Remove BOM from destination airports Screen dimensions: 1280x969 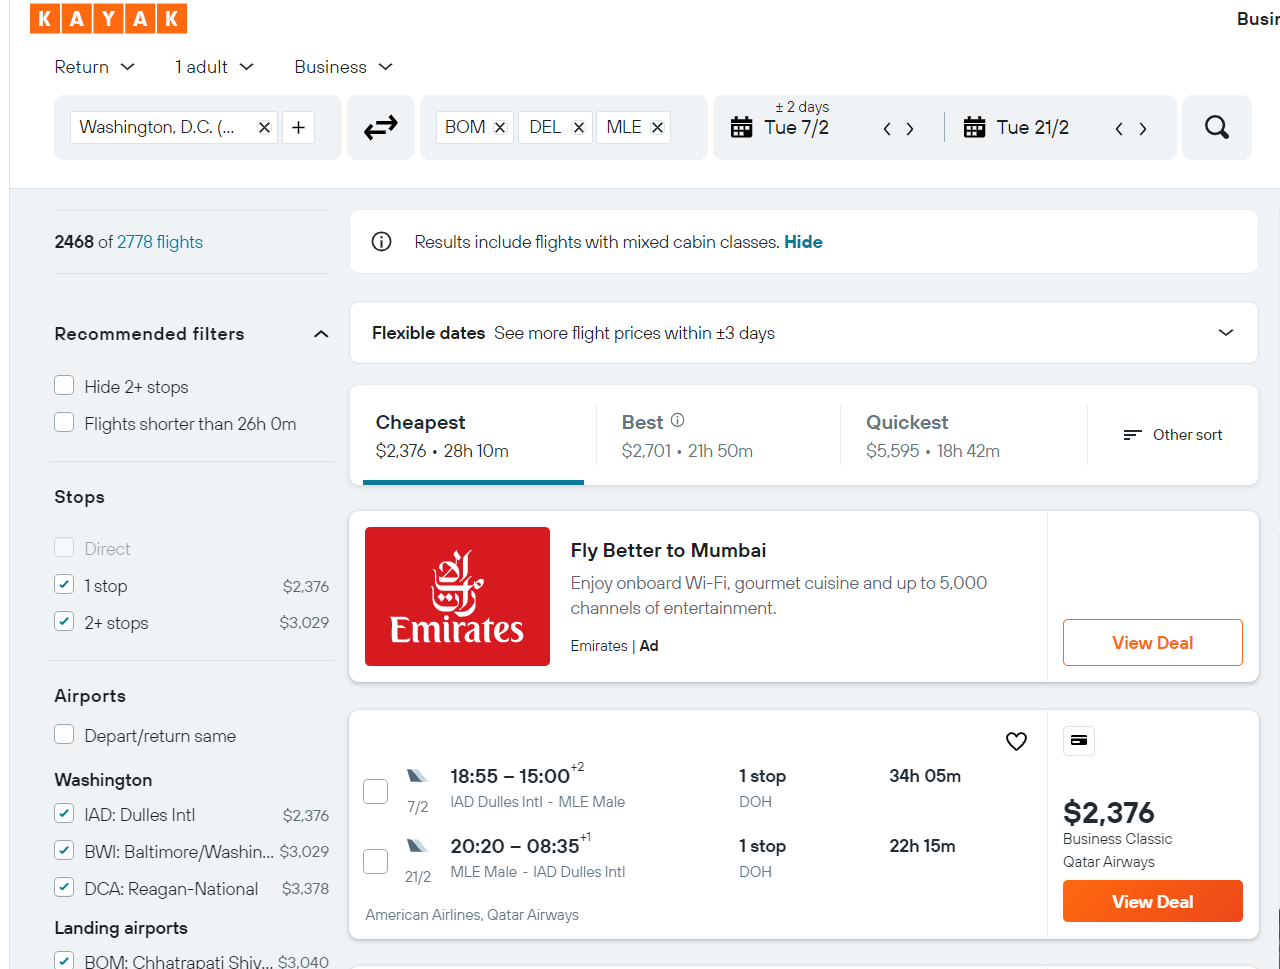500,127
